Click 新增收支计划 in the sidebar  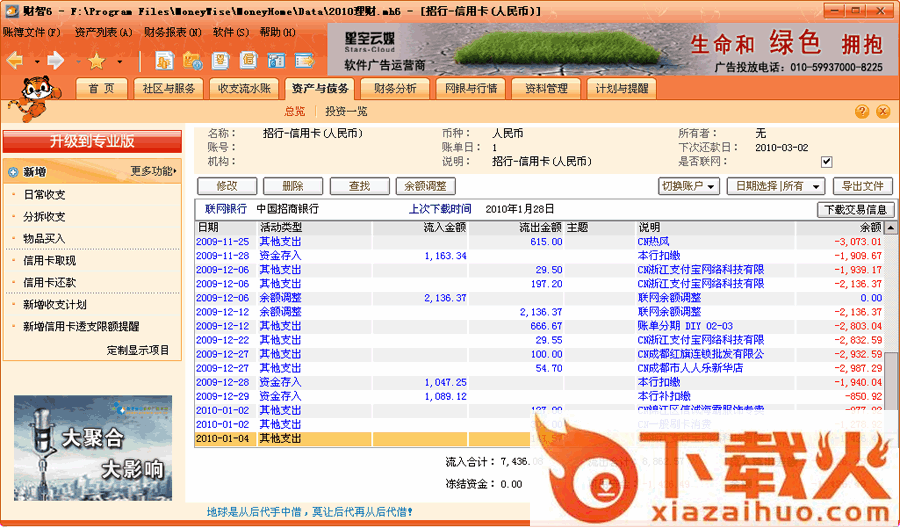pos(55,304)
